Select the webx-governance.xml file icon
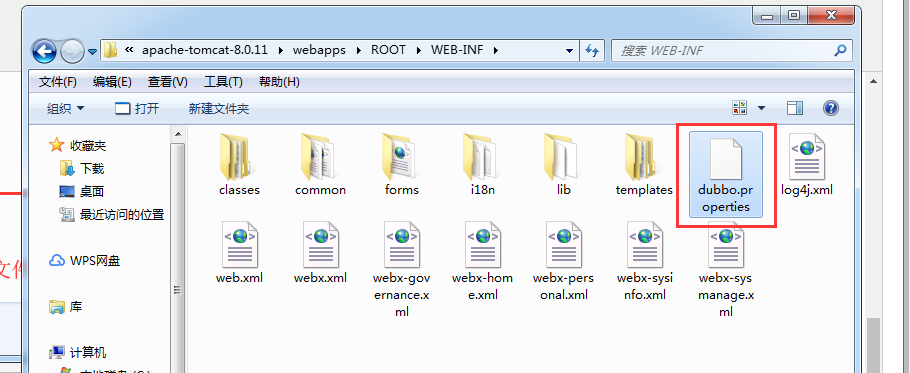 402,244
